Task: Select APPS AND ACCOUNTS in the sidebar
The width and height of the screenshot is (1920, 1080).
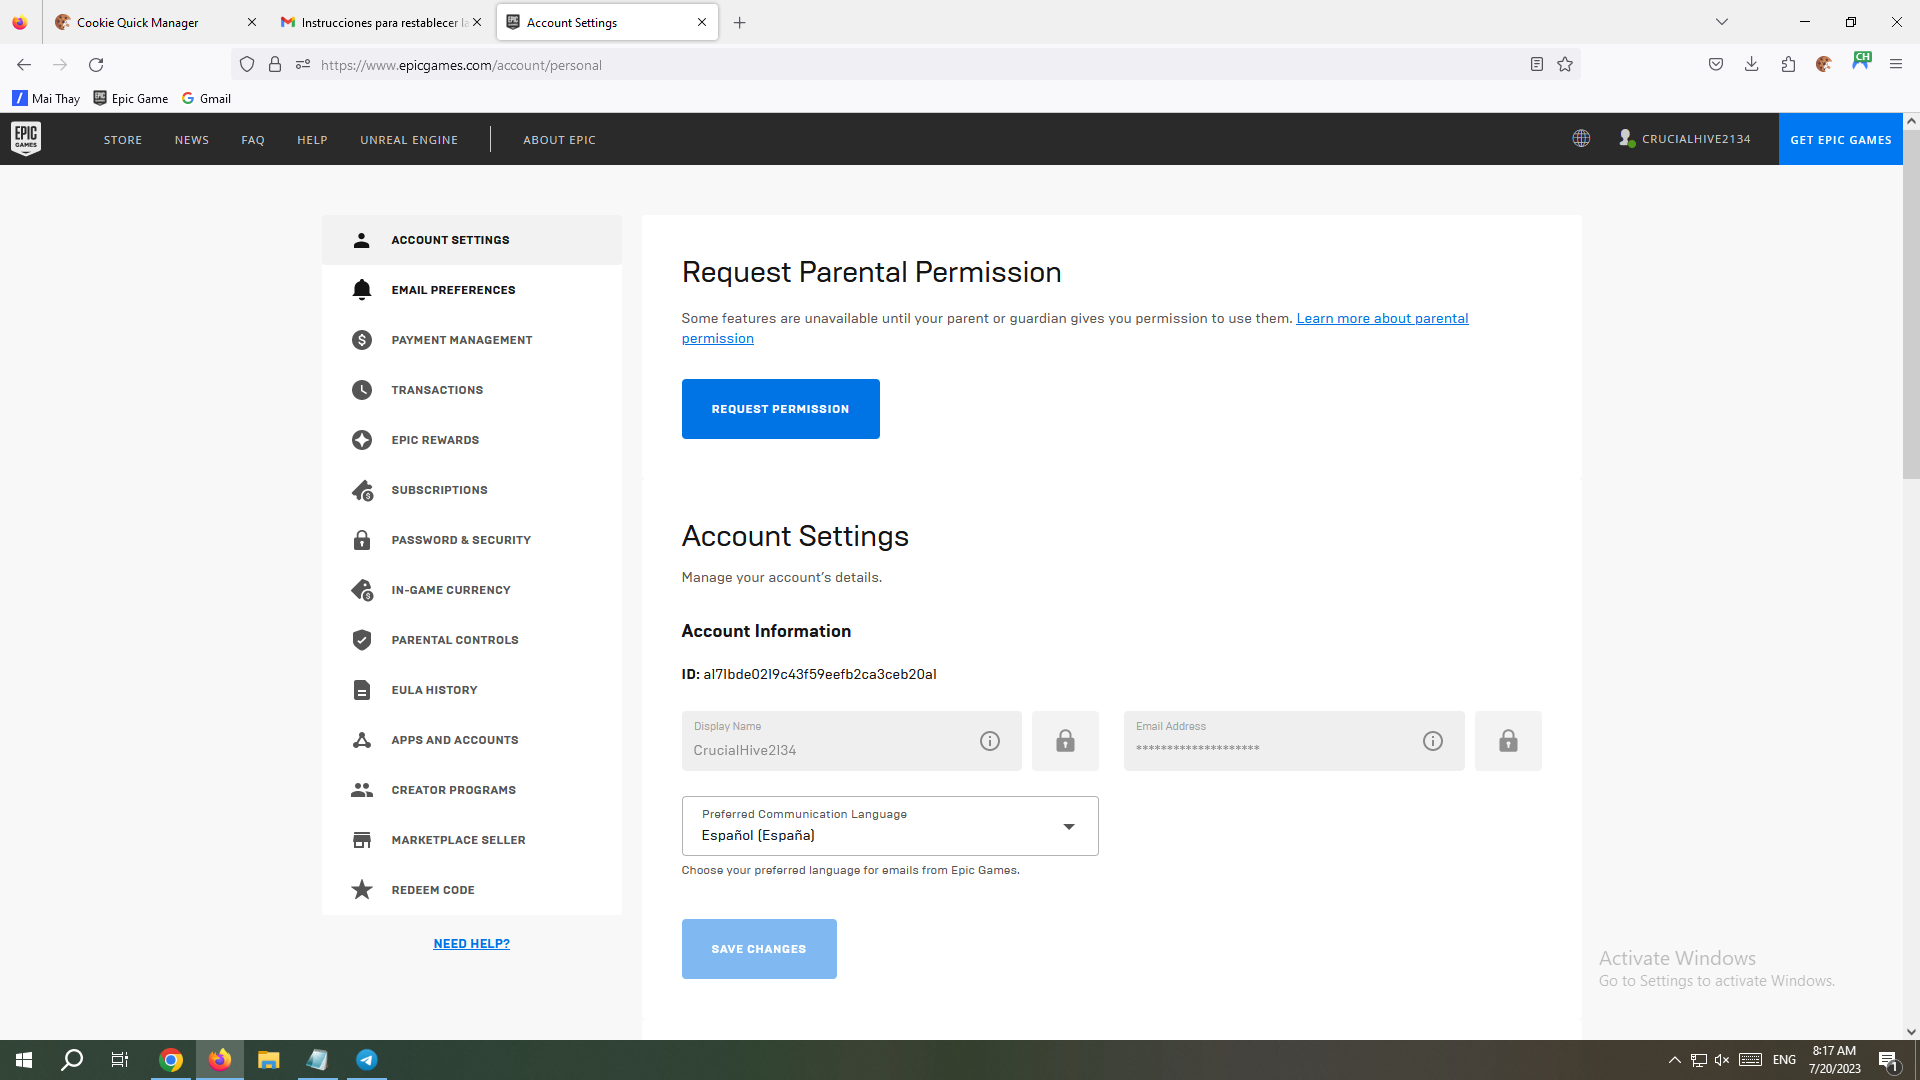Action: pos(472,740)
